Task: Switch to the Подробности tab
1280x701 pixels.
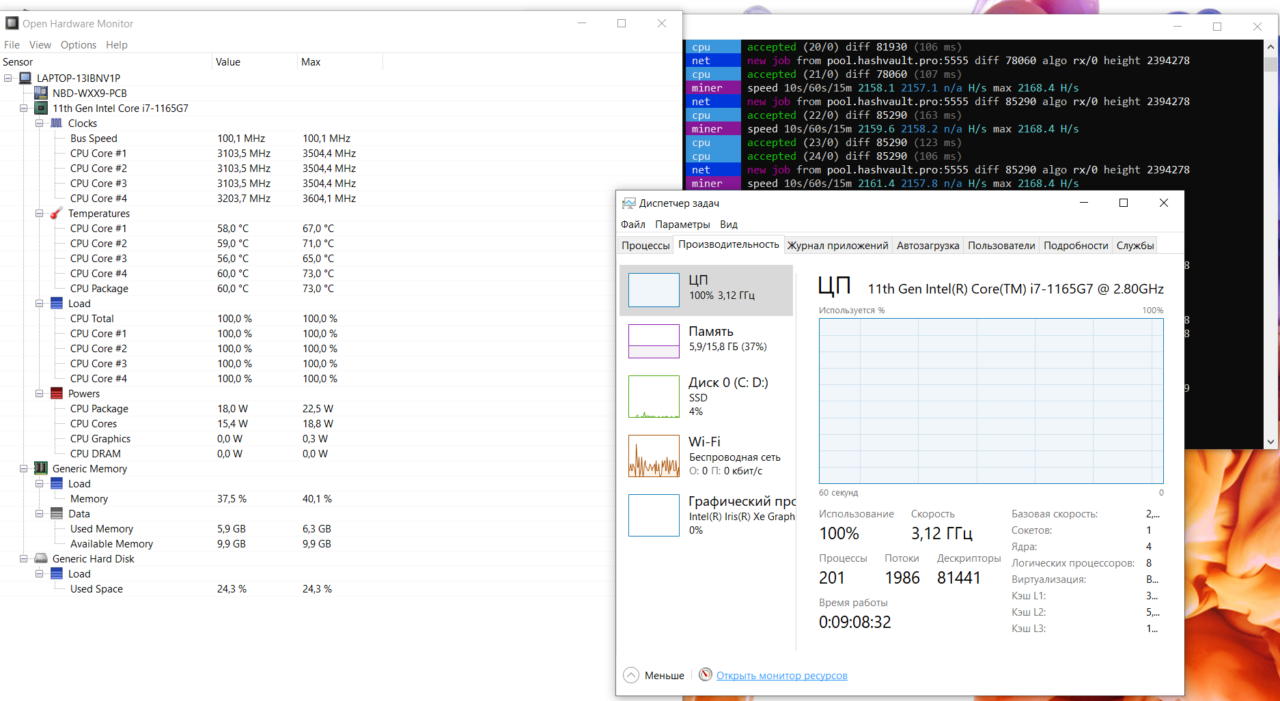Action: (x=1076, y=245)
